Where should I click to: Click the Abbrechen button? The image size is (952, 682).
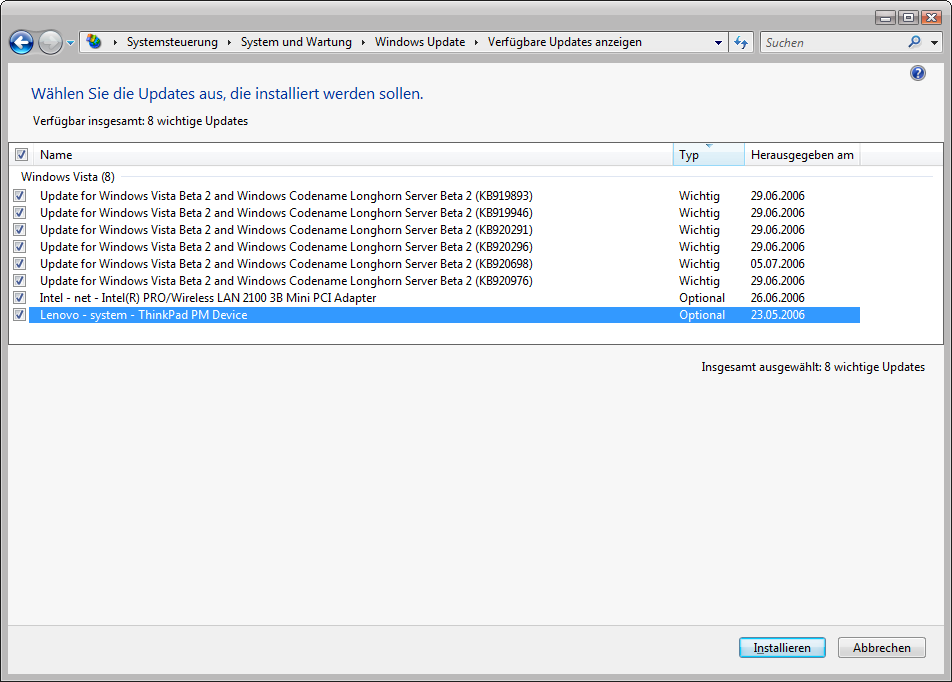click(881, 648)
